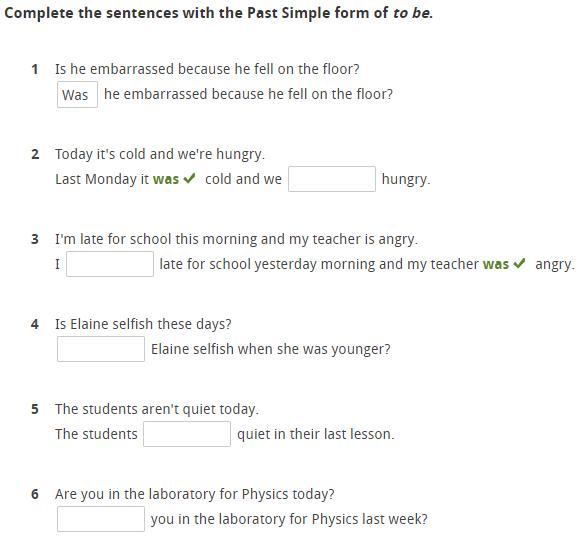Focus the blank before 'Elaine selfish when'
The height and width of the screenshot is (560, 583).
coord(101,349)
